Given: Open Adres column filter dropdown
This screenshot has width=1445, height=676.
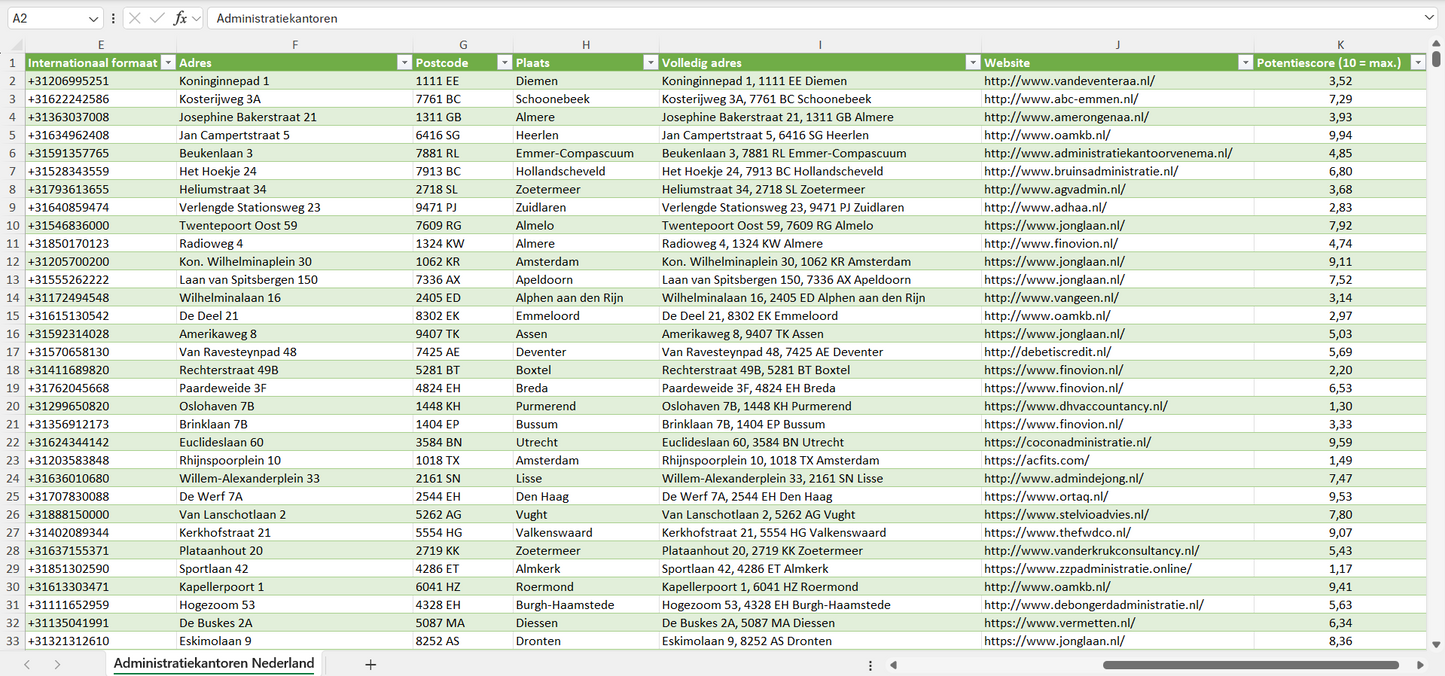Looking at the screenshot, I should click(x=404, y=62).
